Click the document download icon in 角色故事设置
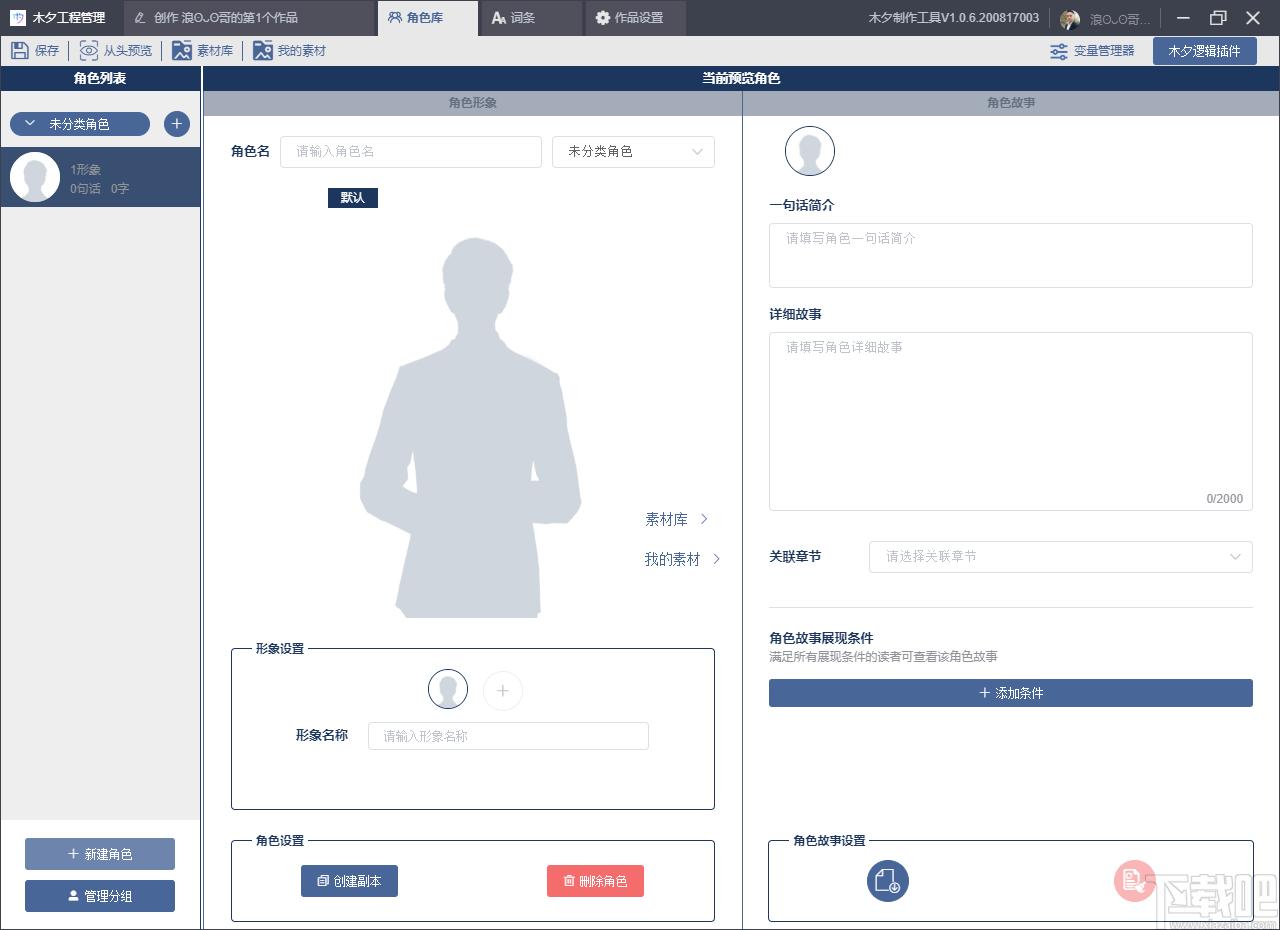 click(x=887, y=881)
